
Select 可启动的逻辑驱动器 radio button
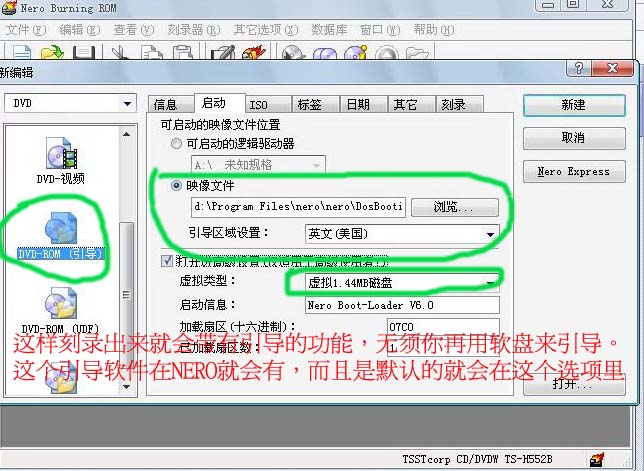[176, 144]
